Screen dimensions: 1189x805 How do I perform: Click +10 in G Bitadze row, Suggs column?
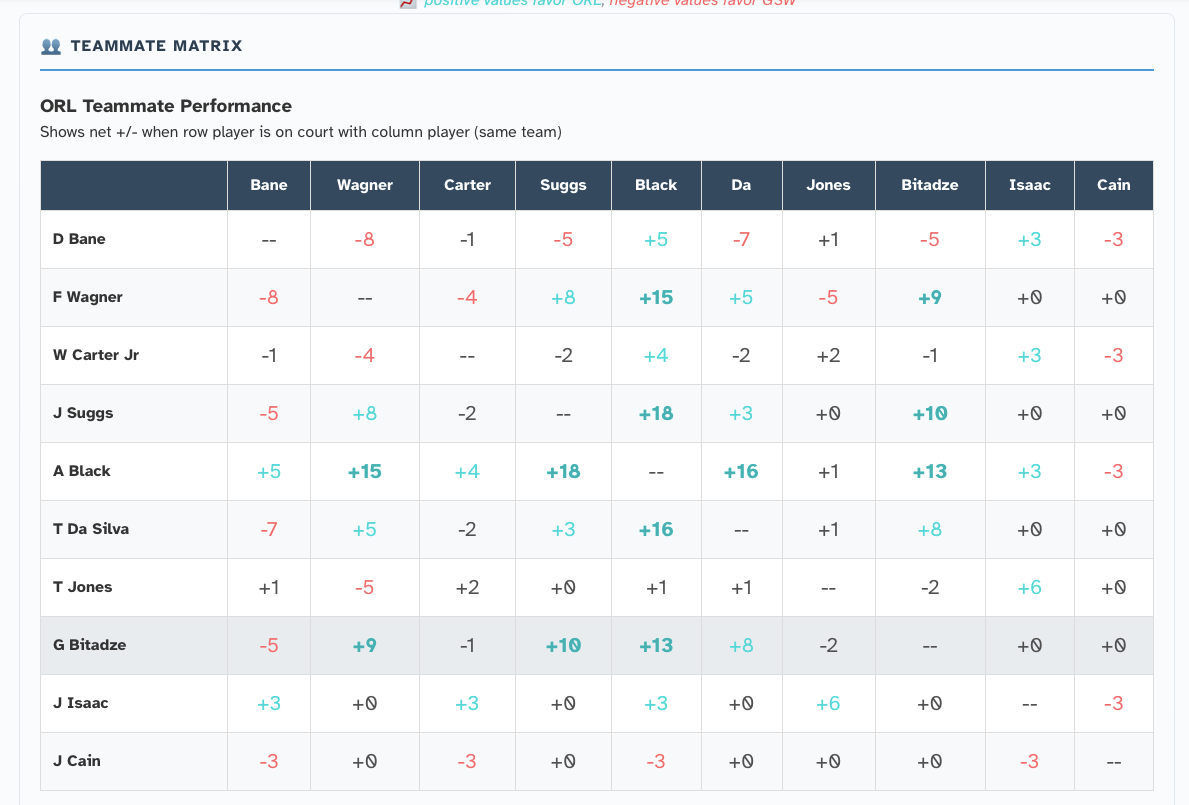point(563,646)
